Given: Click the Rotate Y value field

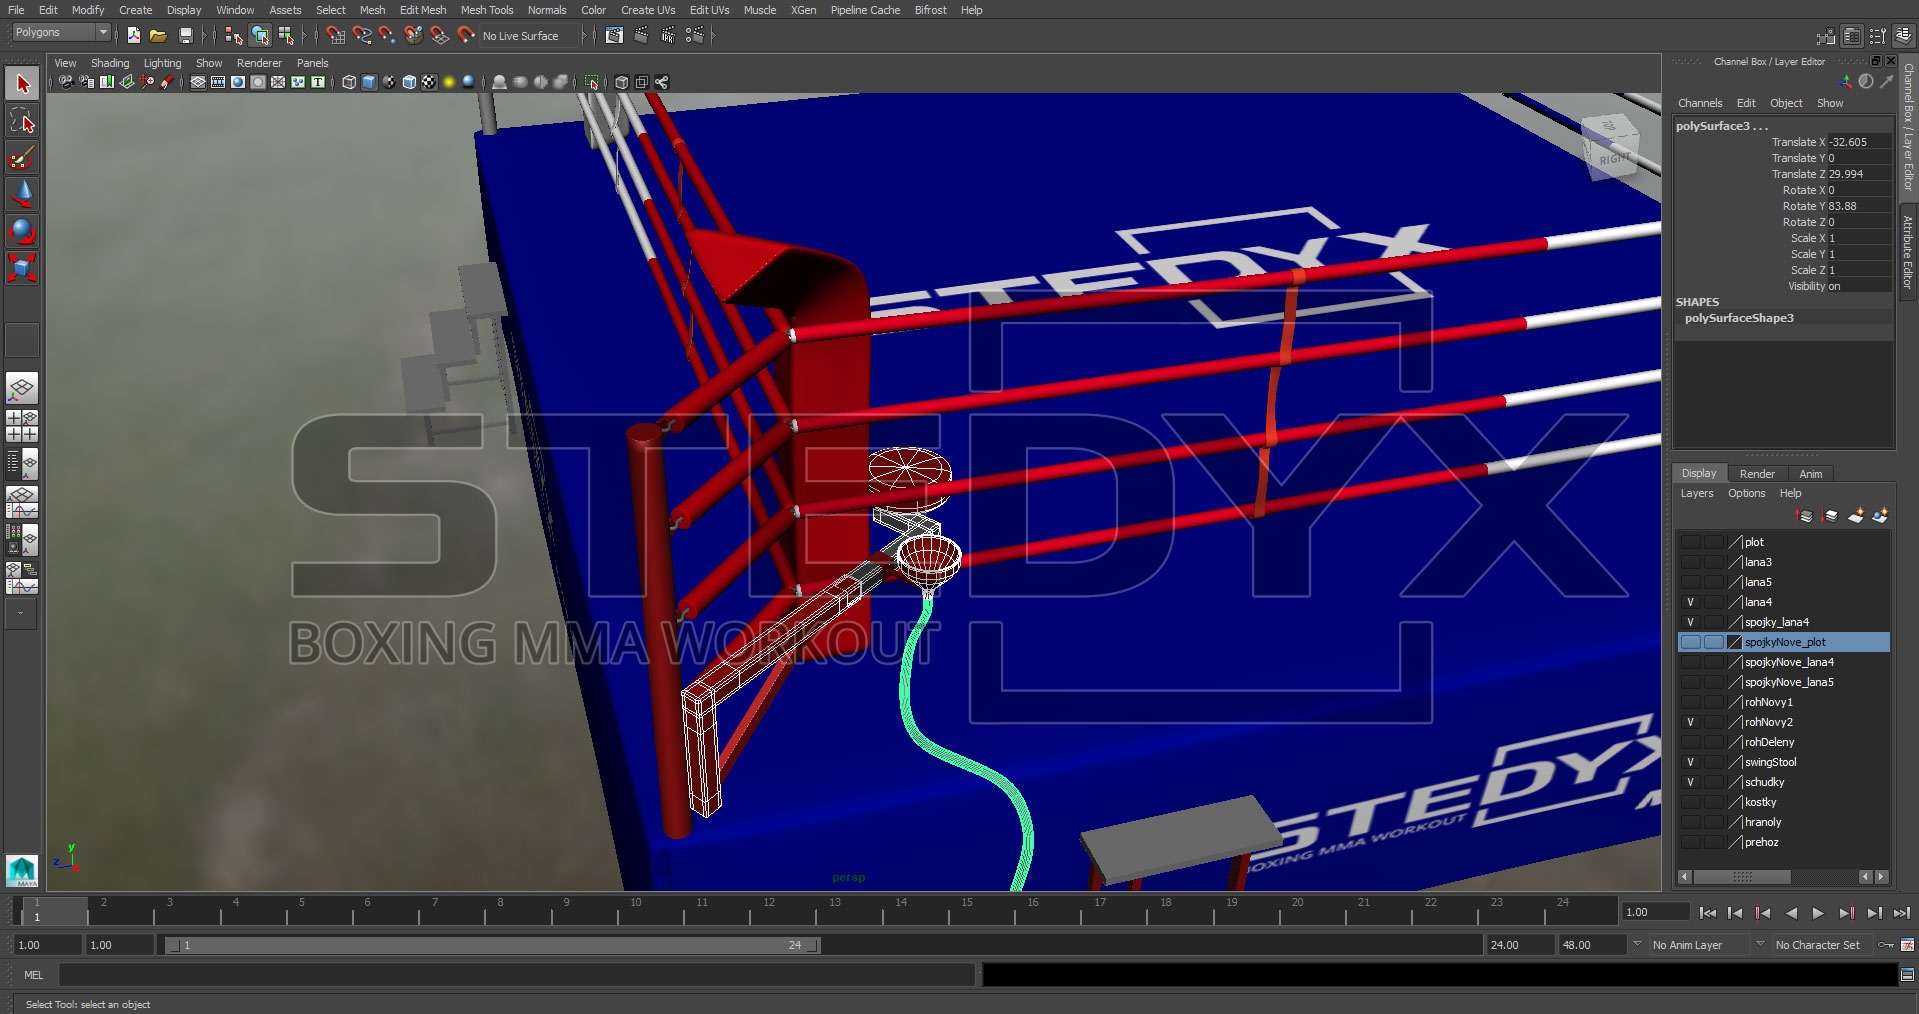Looking at the screenshot, I should pyautogui.click(x=1859, y=206).
